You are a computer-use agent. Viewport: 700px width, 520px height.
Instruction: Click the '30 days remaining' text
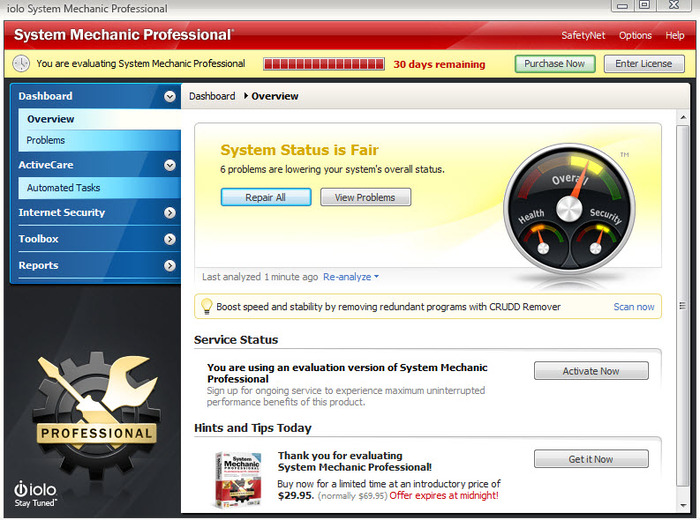439,64
